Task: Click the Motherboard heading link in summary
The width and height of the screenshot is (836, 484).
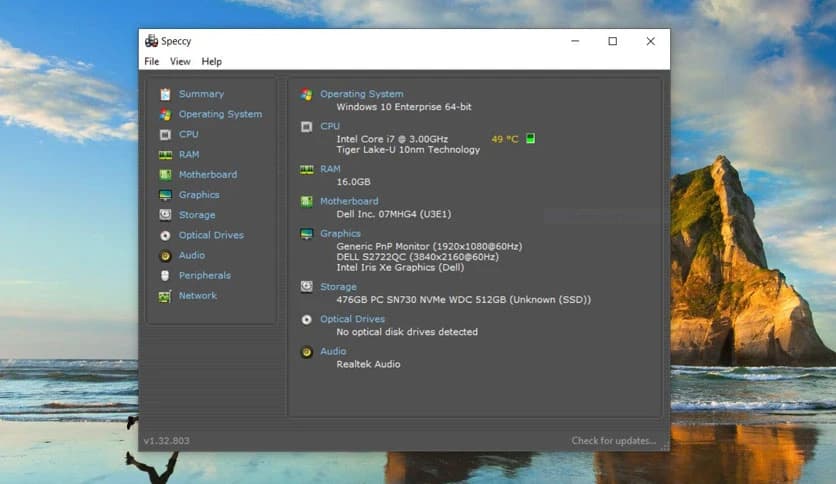Action: [x=349, y=201]
